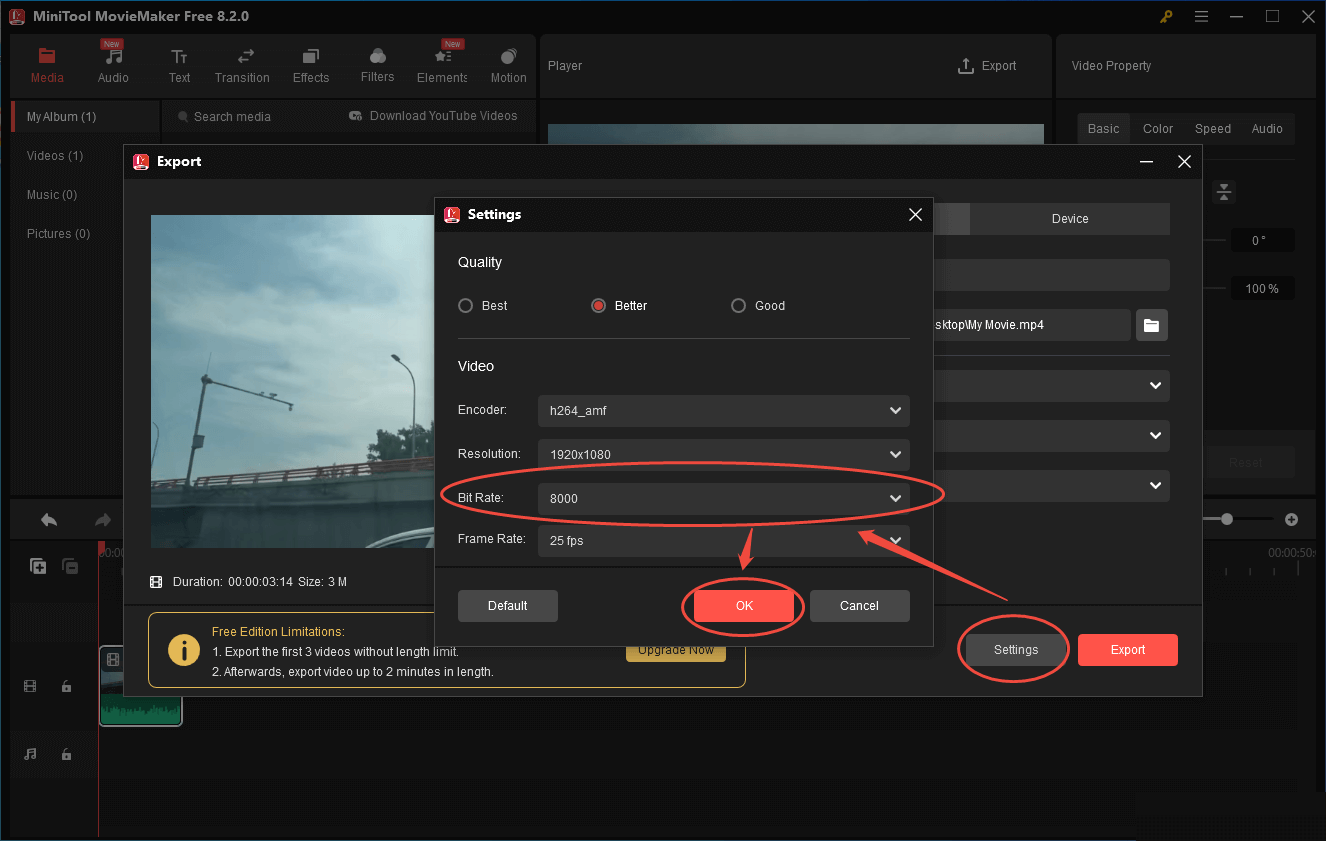Close the Settings dialog with X
Image resolution: width=1326 pixels, height=841 pixels.
point(915,214)
